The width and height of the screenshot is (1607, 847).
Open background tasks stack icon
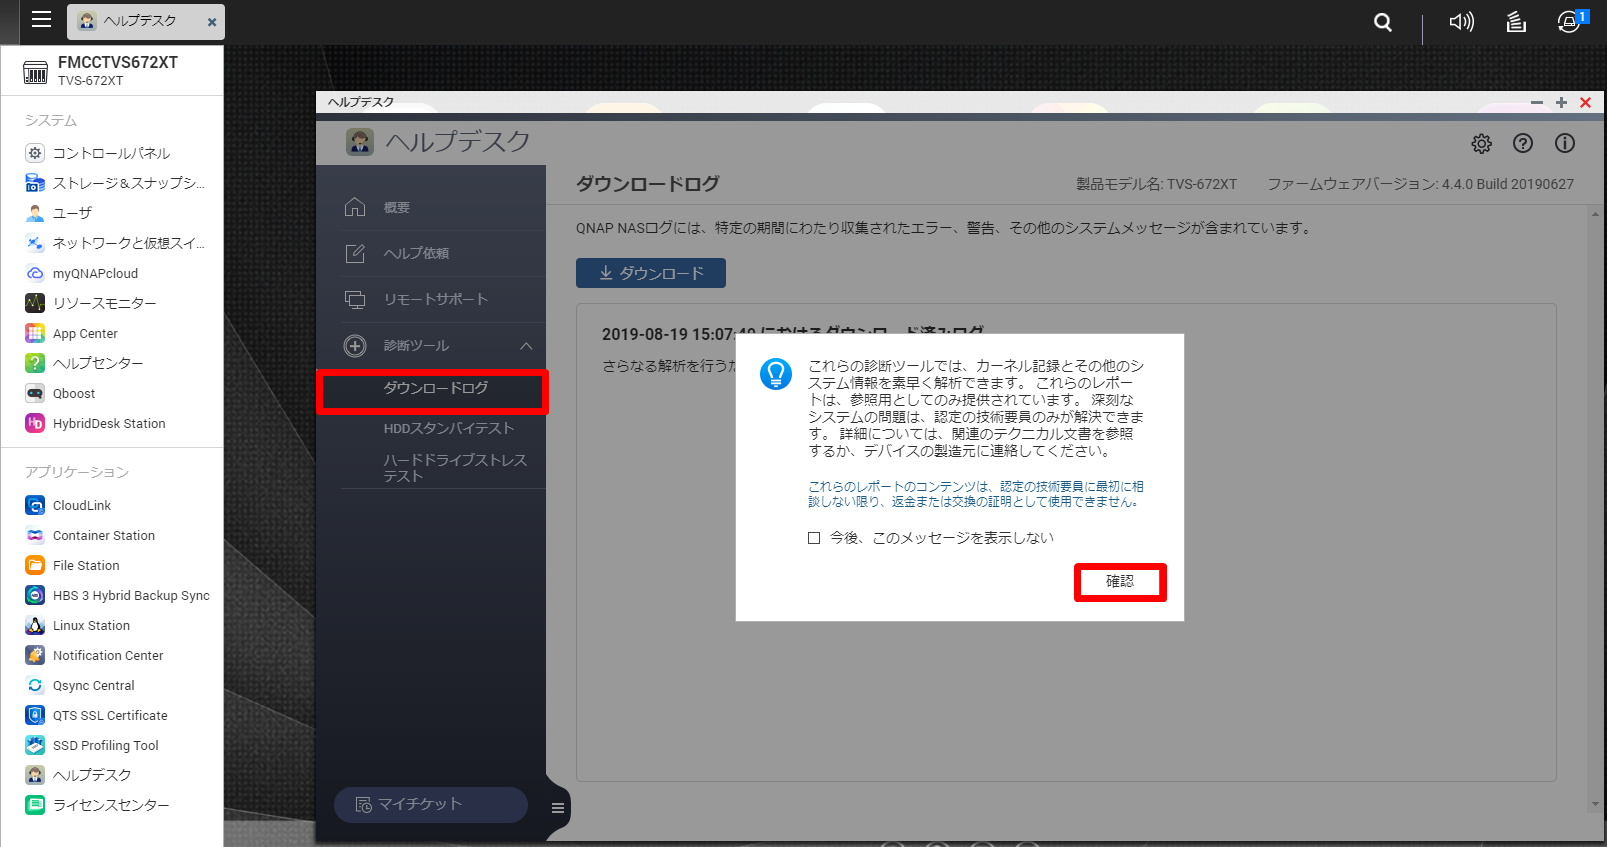pos(1516,22)
